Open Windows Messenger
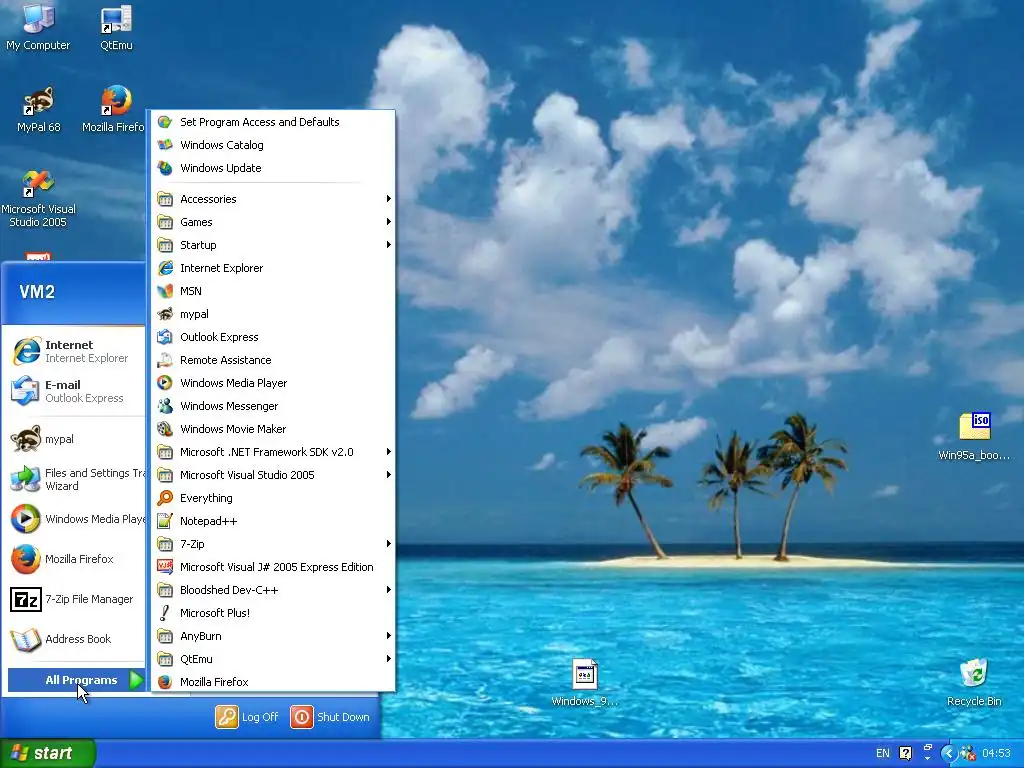 273,406
